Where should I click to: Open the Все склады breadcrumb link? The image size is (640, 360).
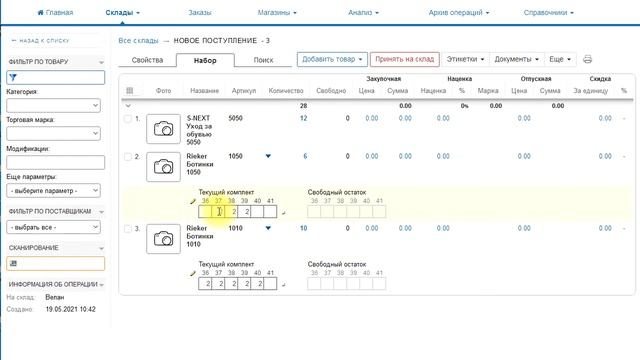[x=138, y=41]
